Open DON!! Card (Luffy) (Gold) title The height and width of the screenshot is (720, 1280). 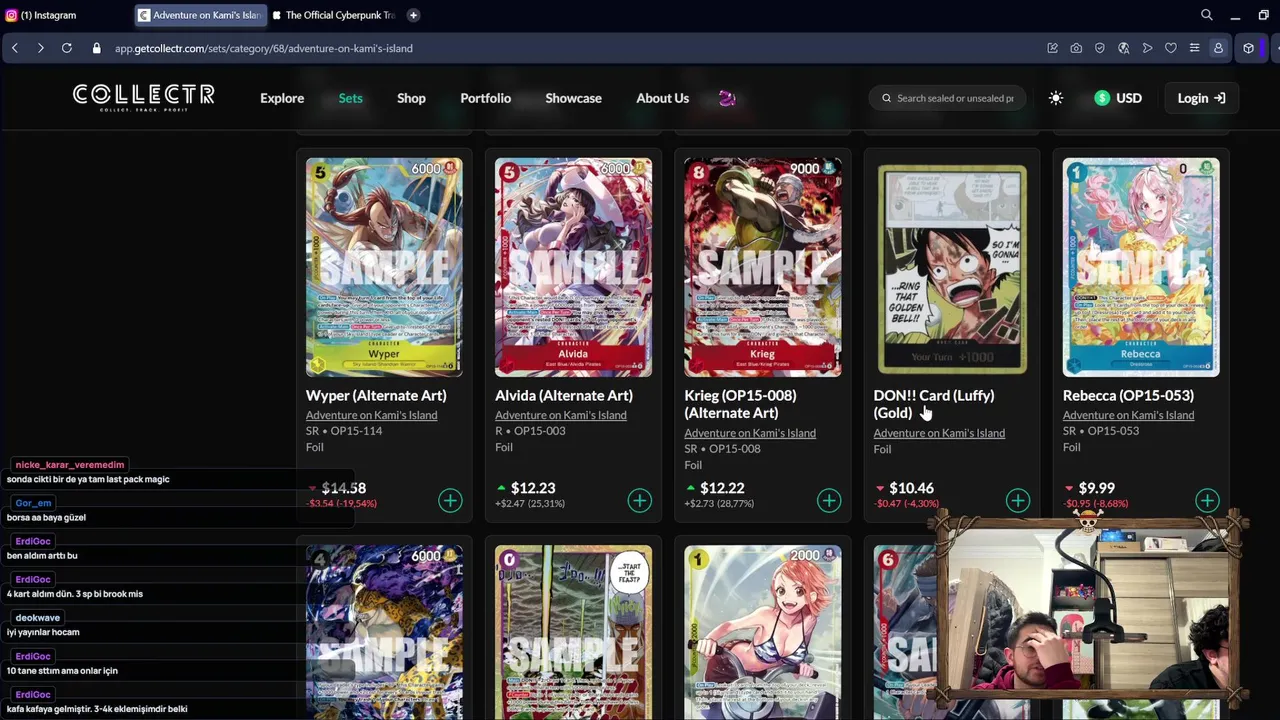(x=934, y=404)
